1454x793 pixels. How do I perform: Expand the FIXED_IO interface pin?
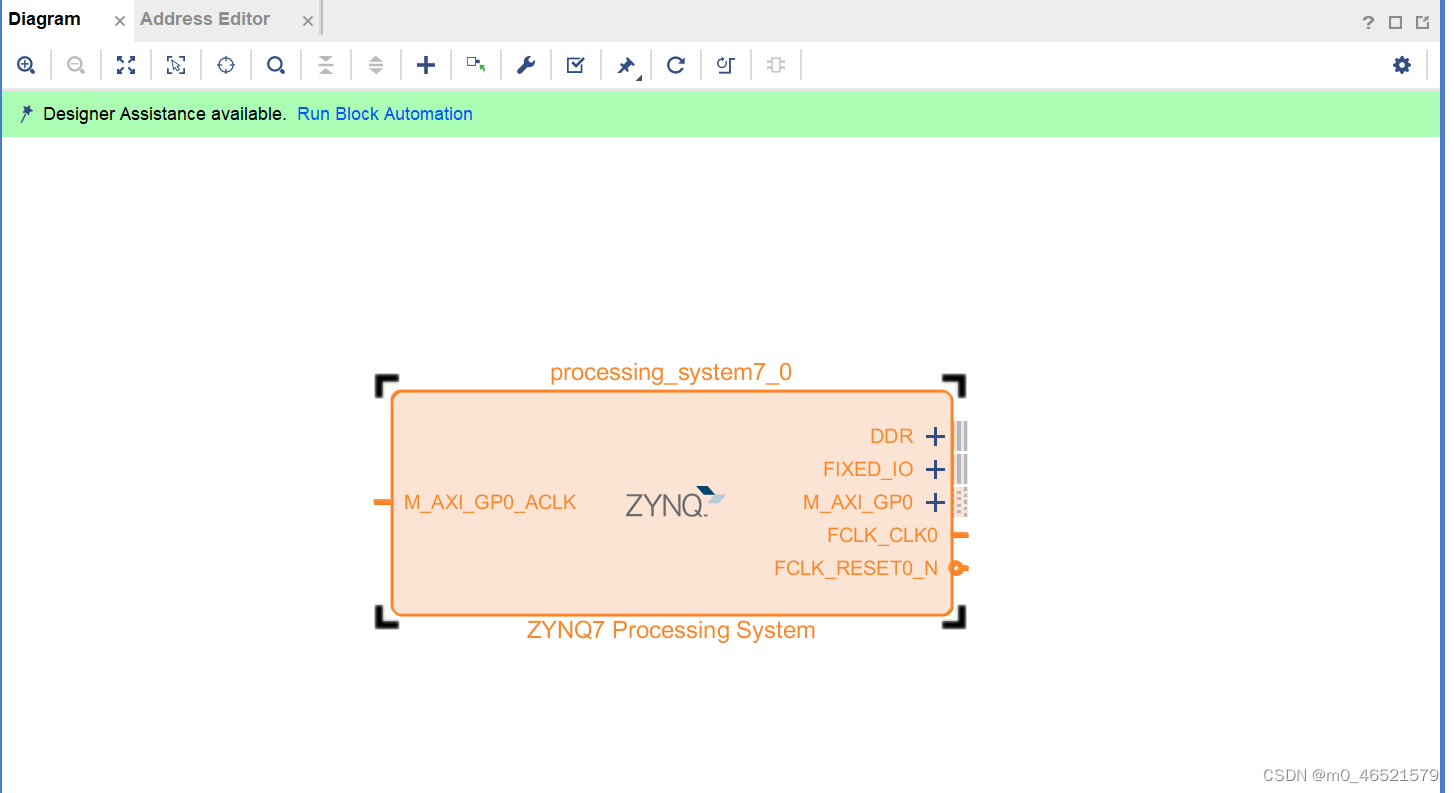tap(935, 469)
